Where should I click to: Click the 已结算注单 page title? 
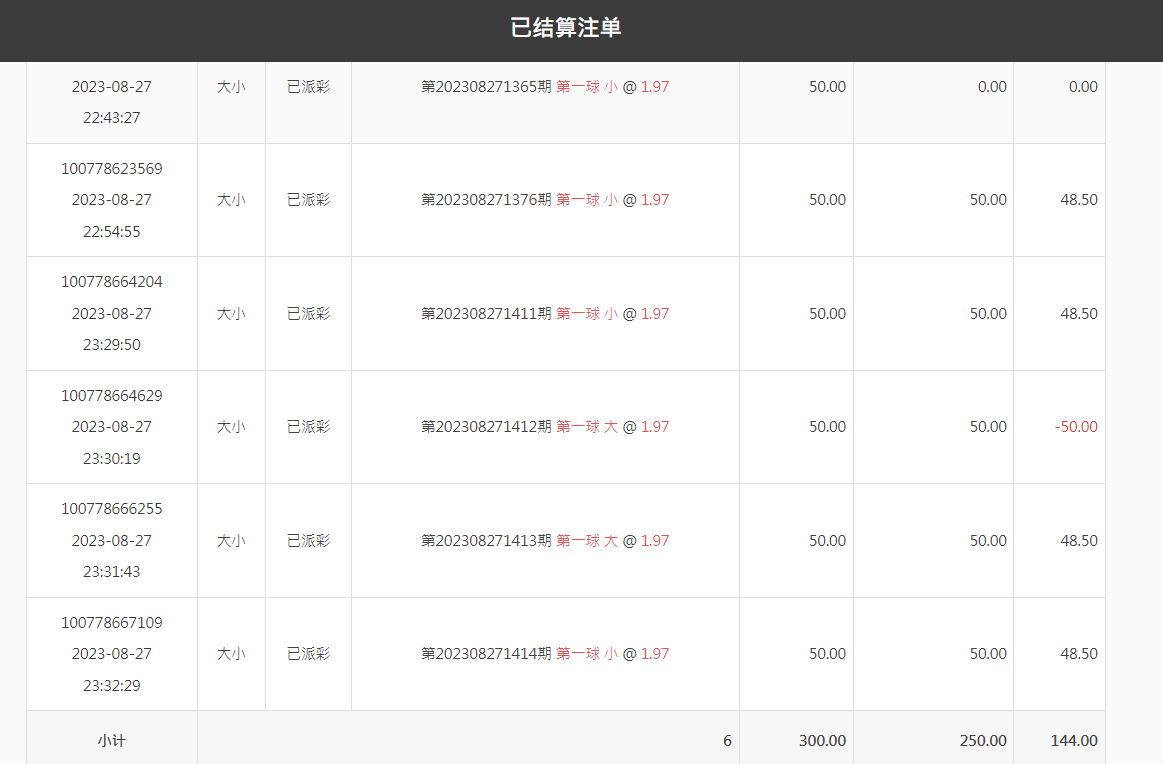[x=566, y=28]
